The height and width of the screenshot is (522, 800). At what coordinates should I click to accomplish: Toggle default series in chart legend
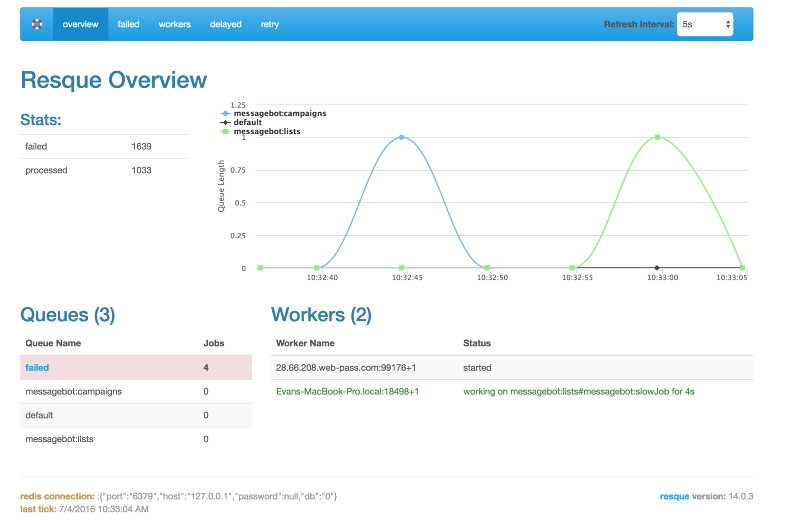pos(241,122)
